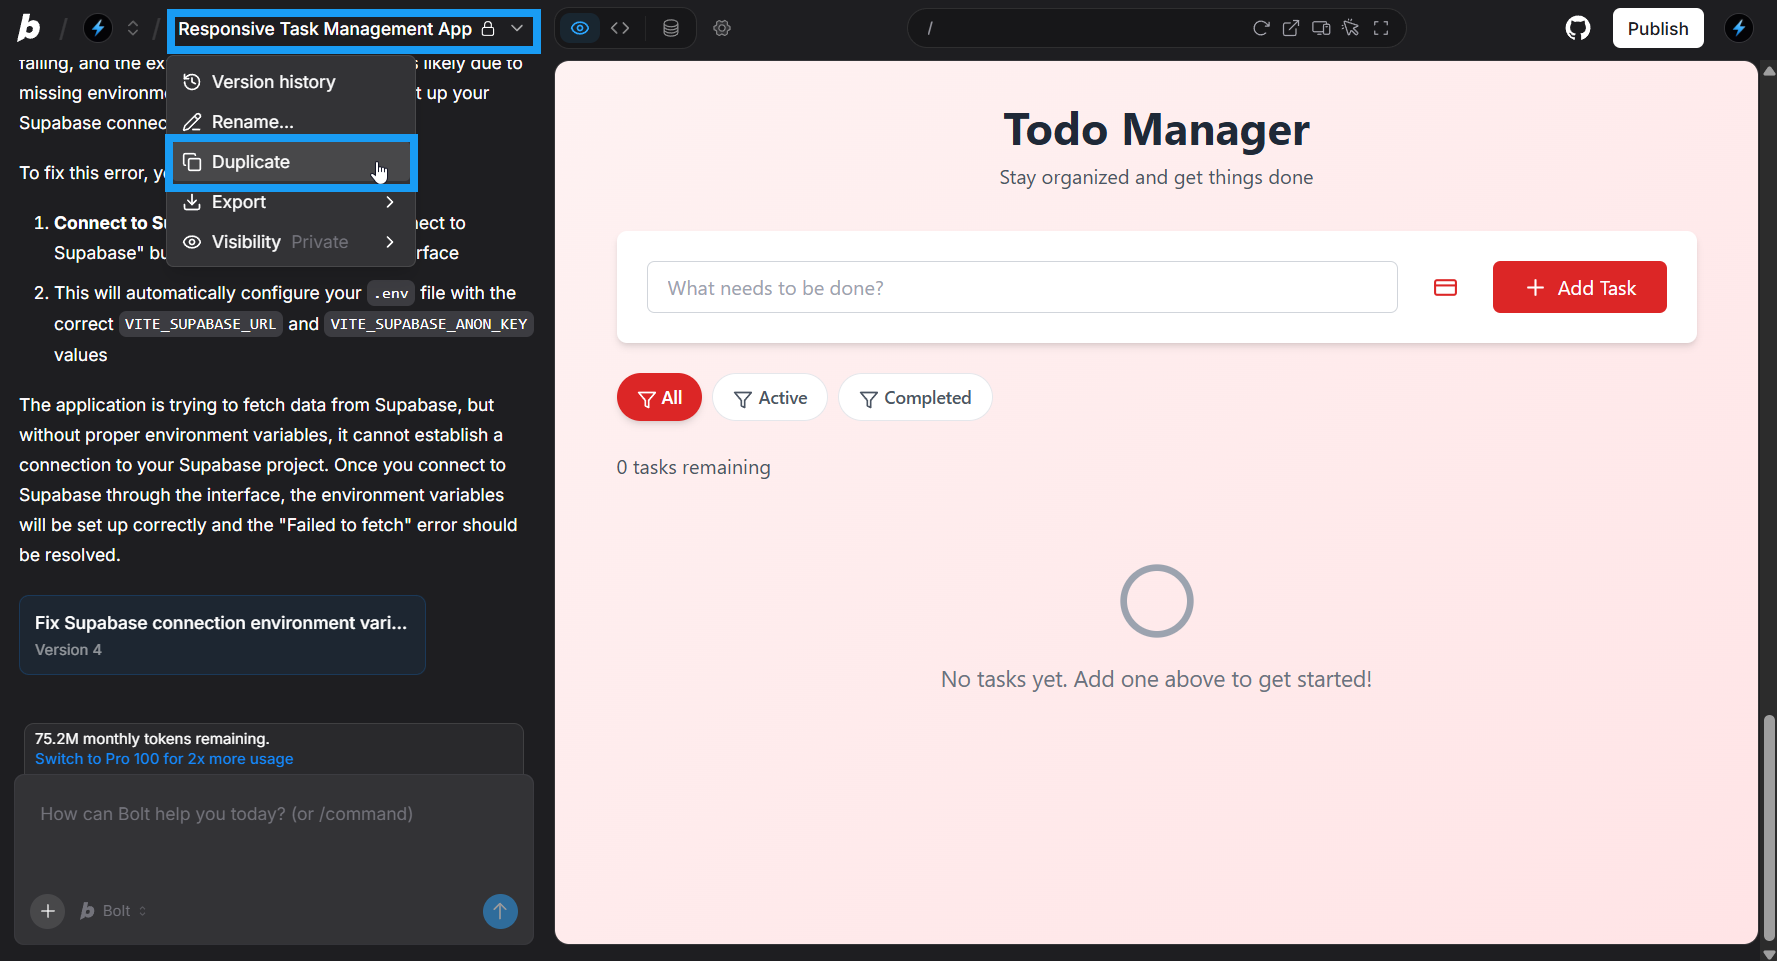
Task: Open the Export submenu
Action: (x=291, y=202)
